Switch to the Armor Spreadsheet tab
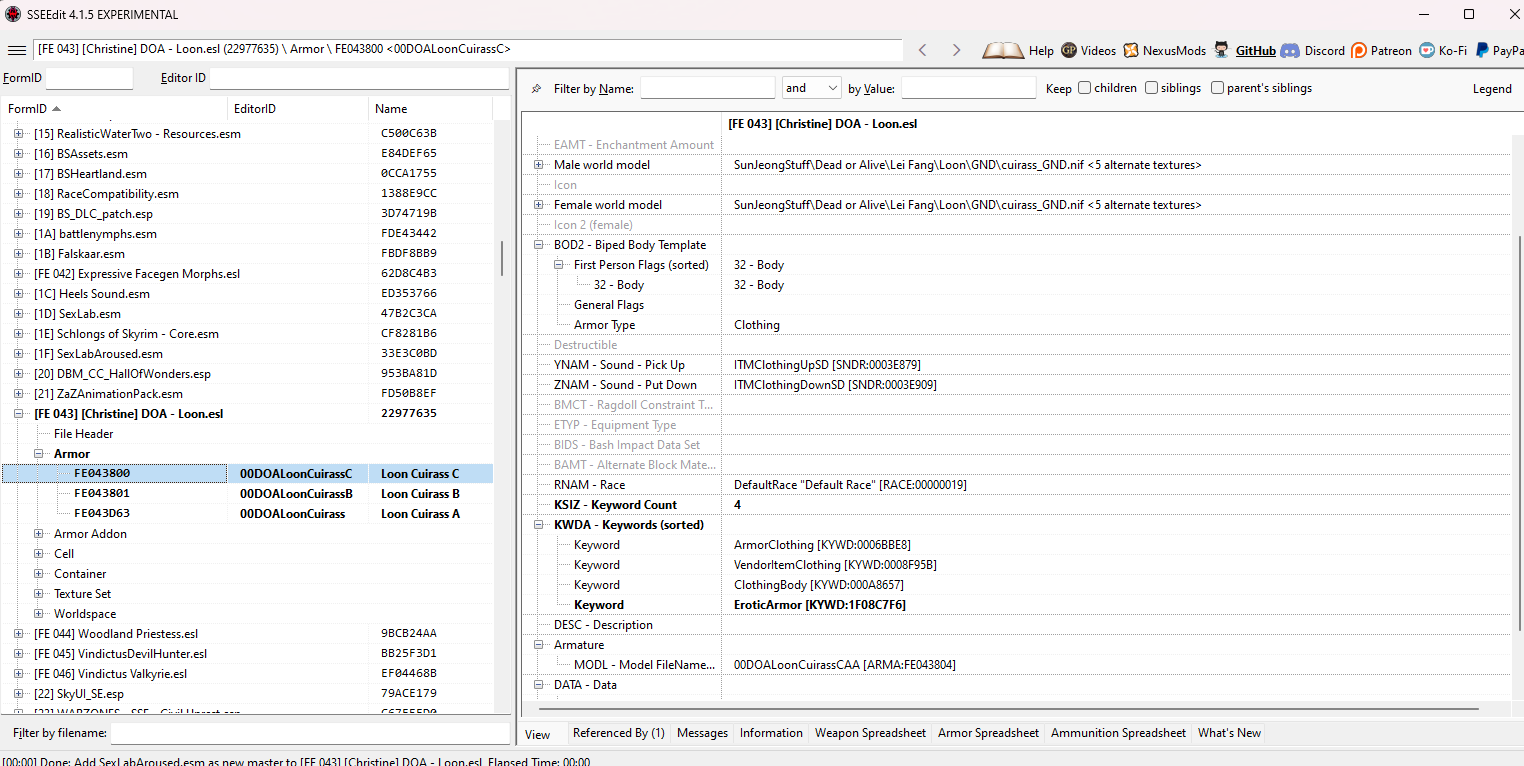Image resolution: width=1524 pixels, height=766 pixels. [x=988, y=733]
